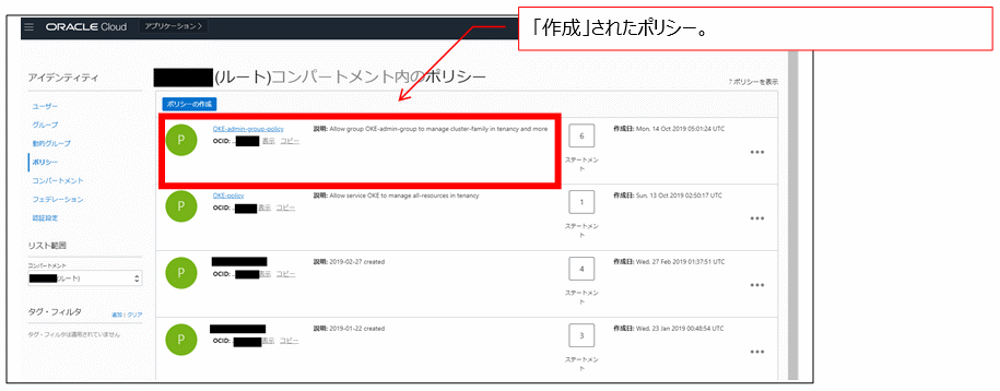This screenshot has height=391, width=1000.
Task: Click description text 'Allow service OKE to manage all-resources'
Action: coord(404,196)
